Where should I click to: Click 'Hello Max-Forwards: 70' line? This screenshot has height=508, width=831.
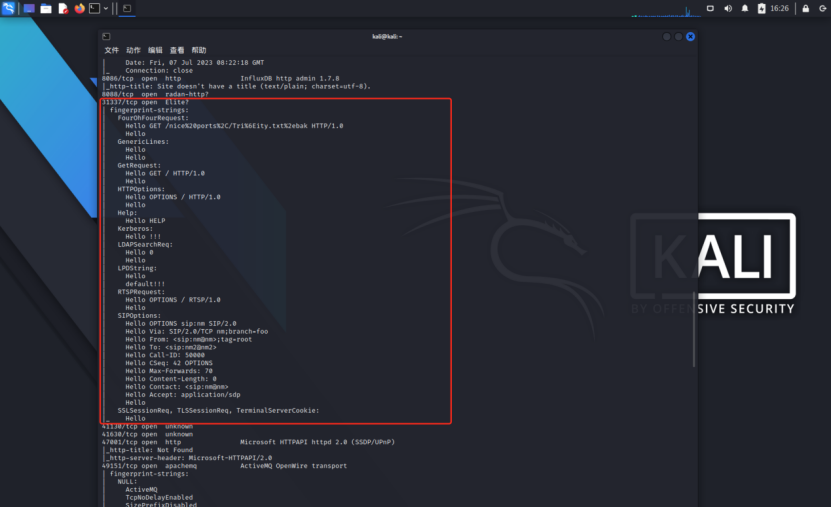point(169,371)
